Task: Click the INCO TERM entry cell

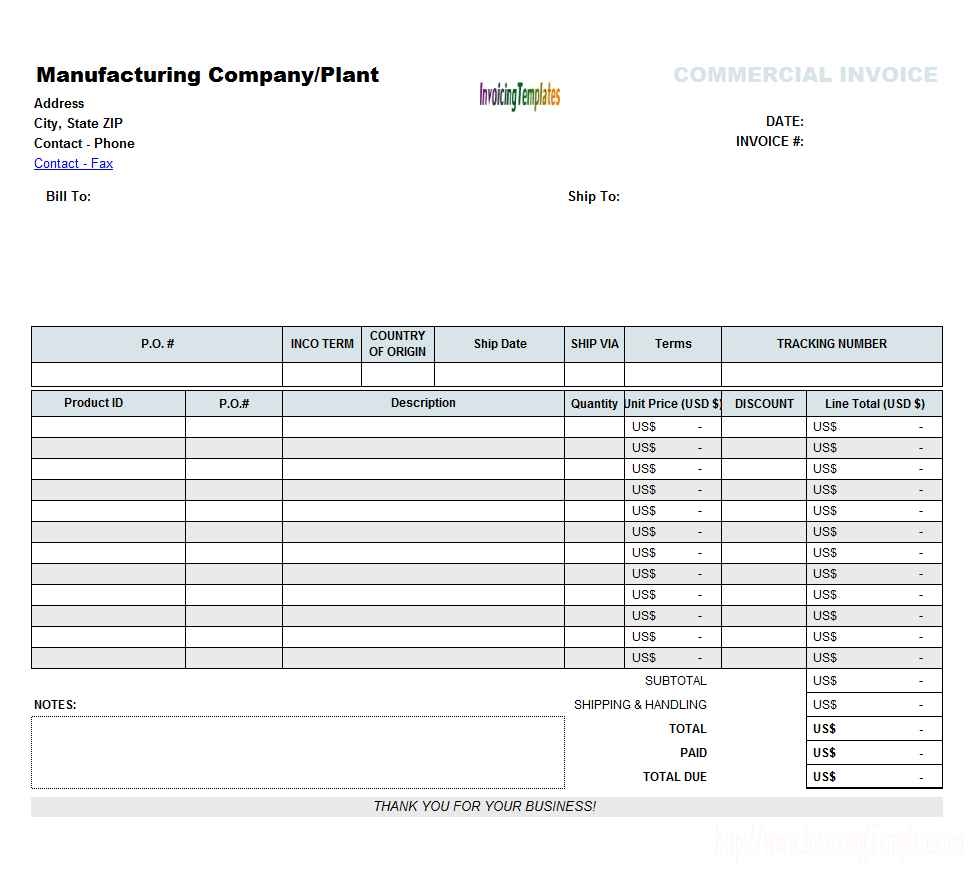Action: pos(322,374)
